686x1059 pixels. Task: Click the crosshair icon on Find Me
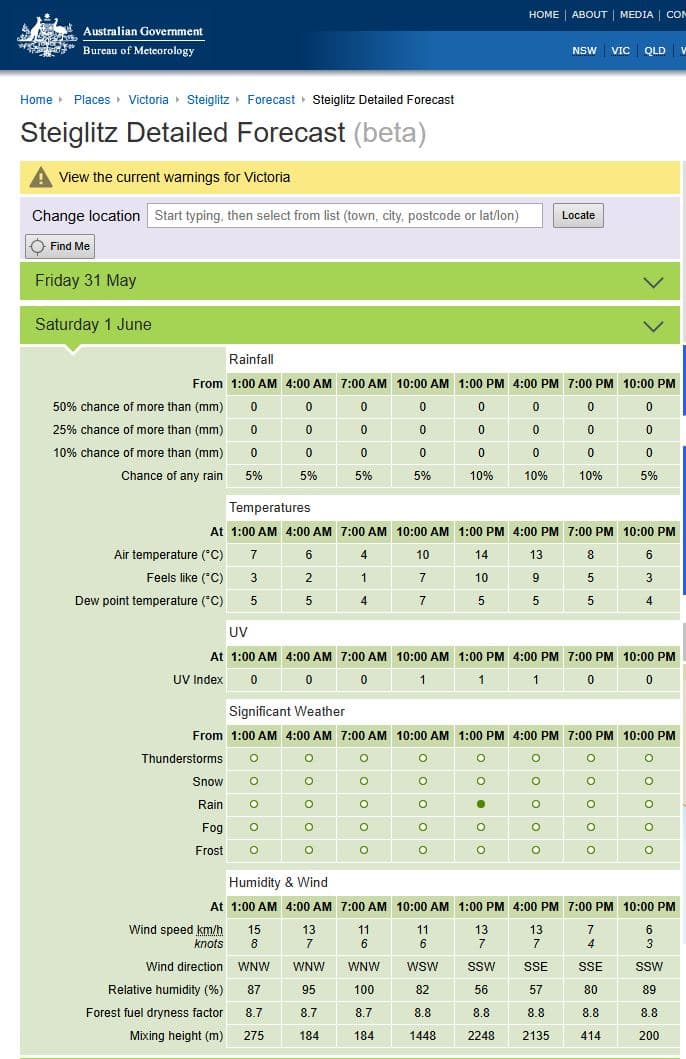38,246
